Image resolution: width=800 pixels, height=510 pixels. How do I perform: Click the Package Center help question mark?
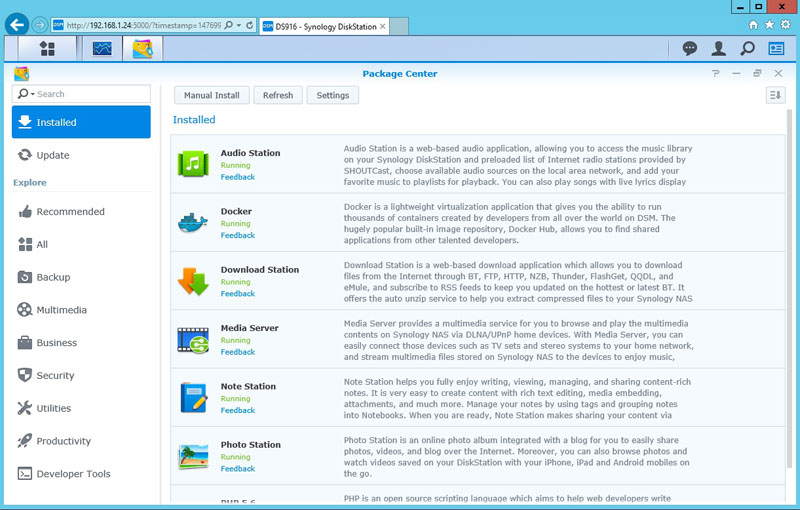click(x=716, y=73)
